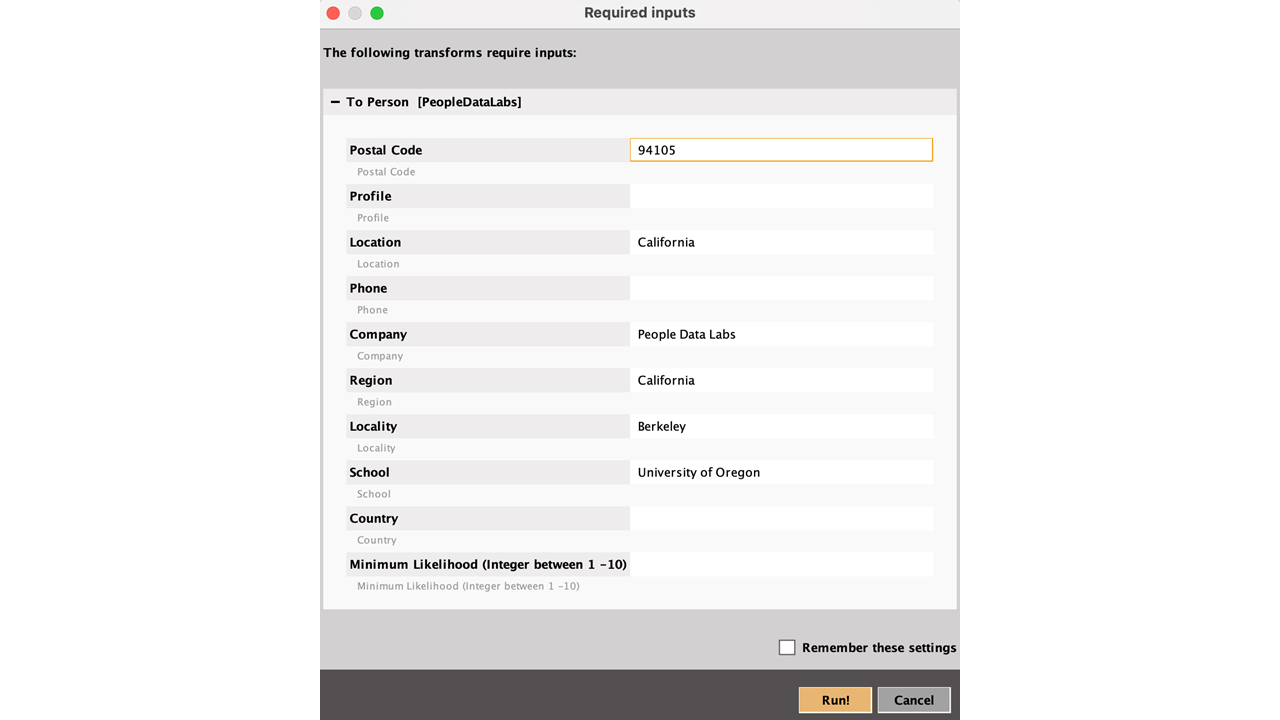Screen dimensions: 1280x720
Task: Click the bold Company label
Action: click(x=378, y=334)
